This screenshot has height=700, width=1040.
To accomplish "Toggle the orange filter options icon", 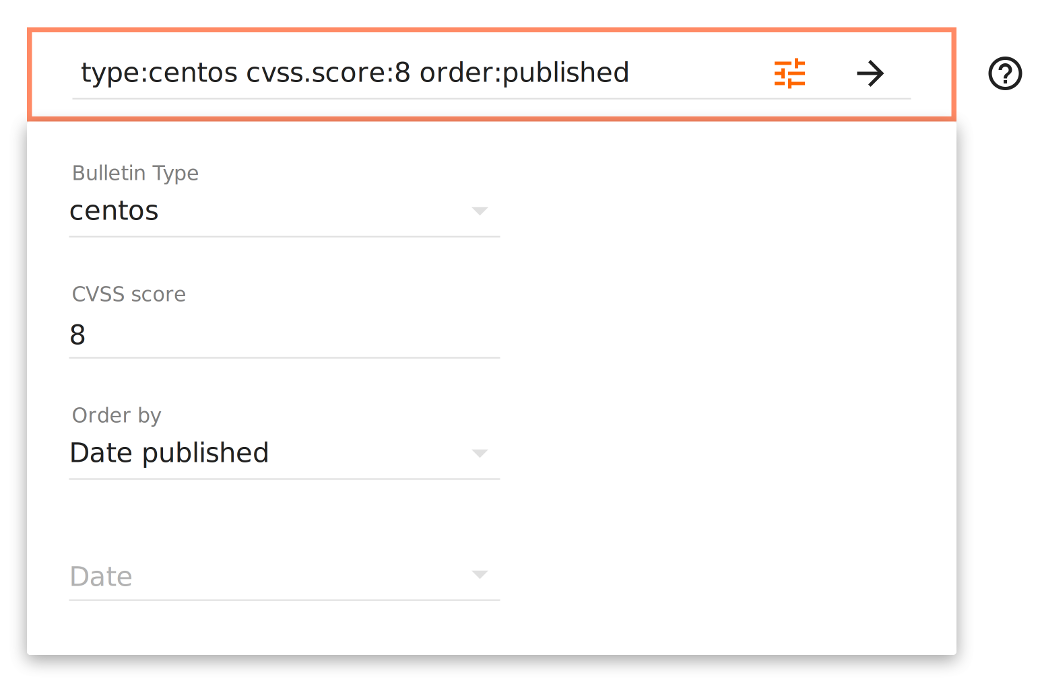I will pos(790,73).
